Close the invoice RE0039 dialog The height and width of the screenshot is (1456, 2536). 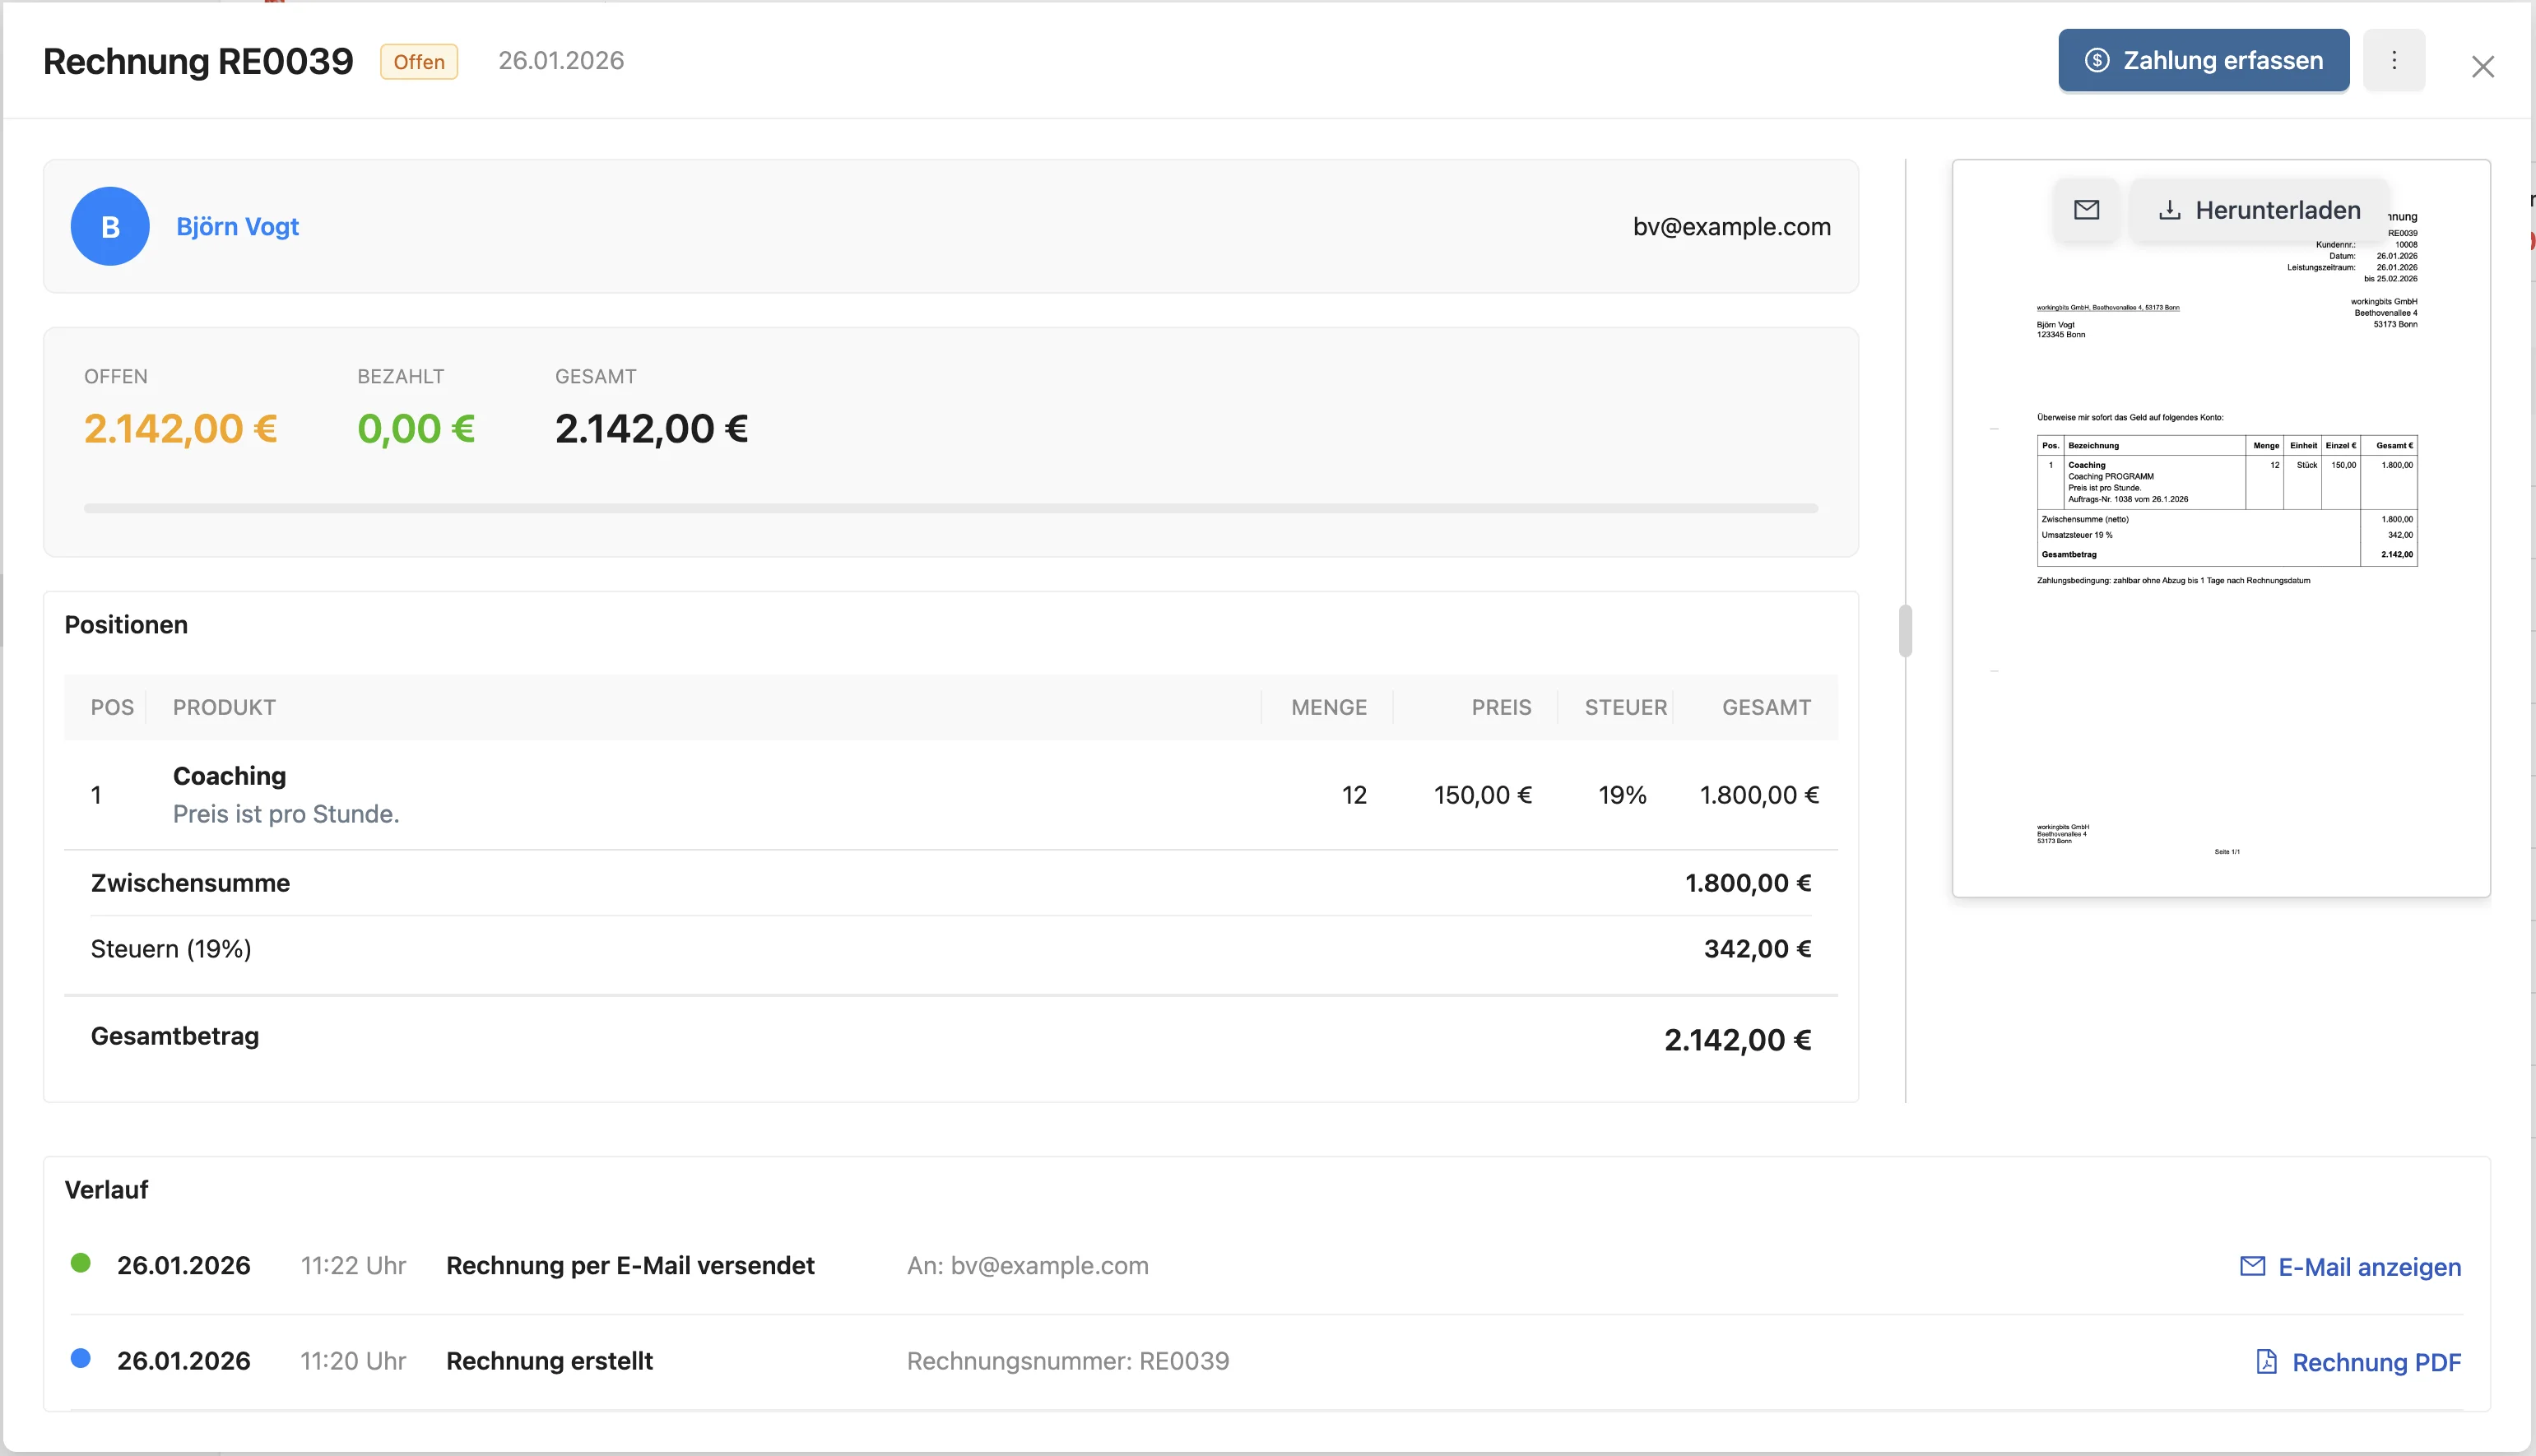[x=2482, y=67]
